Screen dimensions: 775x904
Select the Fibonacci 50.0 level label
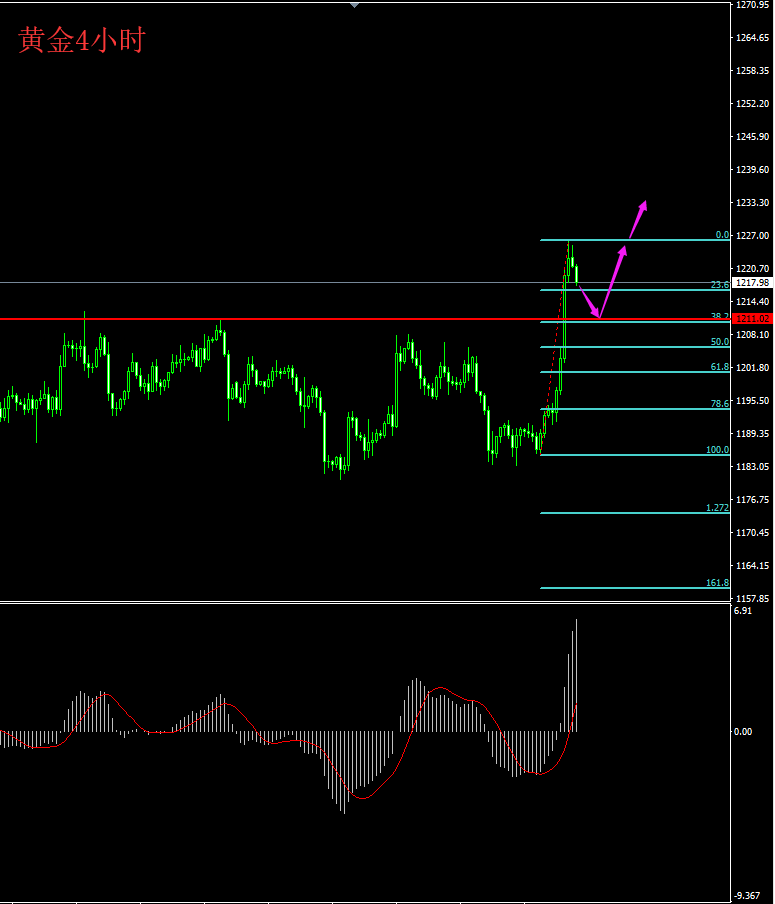point(720,342)
